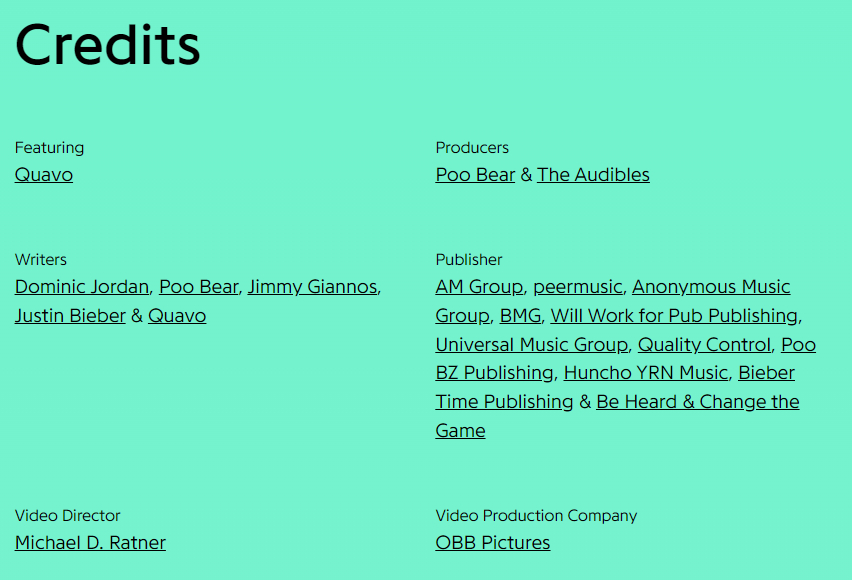
Task: Visit OBB Pictures production company link
Action: pyautogui.click(x=493, y=543)
